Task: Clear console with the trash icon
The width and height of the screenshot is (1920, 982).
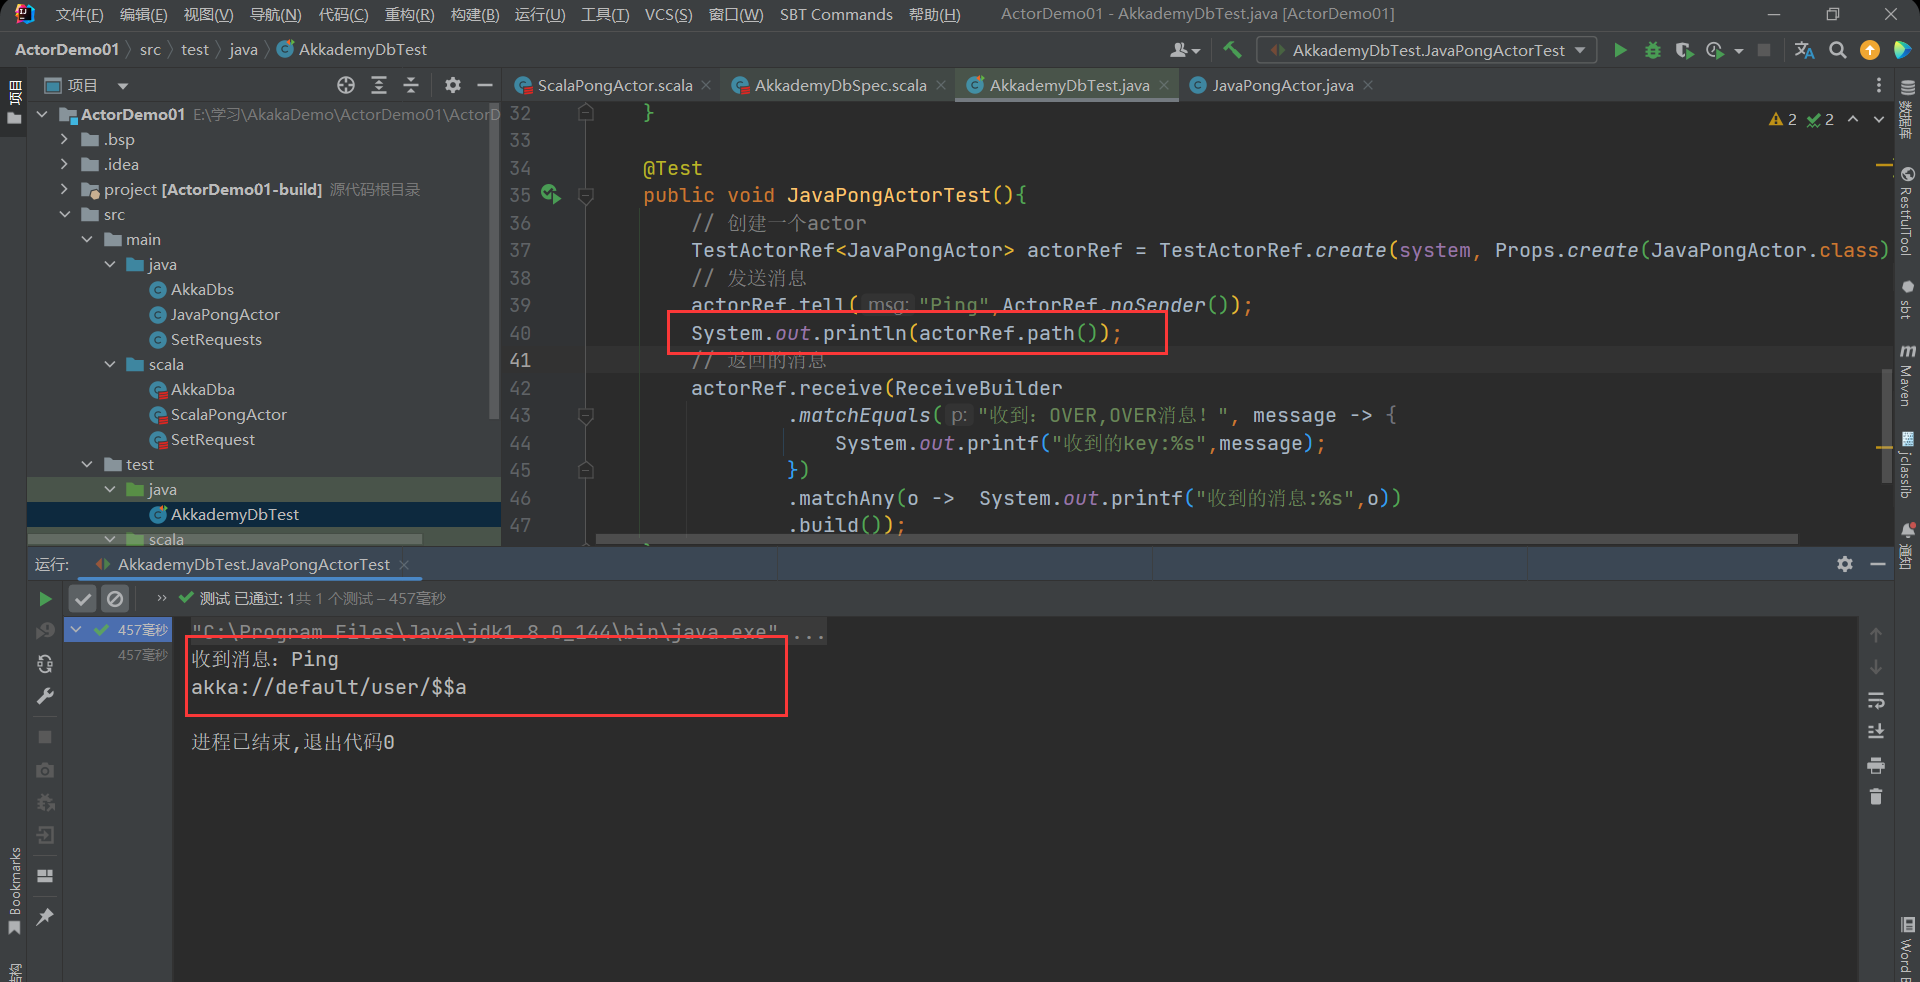Action: coord(1876,797)
